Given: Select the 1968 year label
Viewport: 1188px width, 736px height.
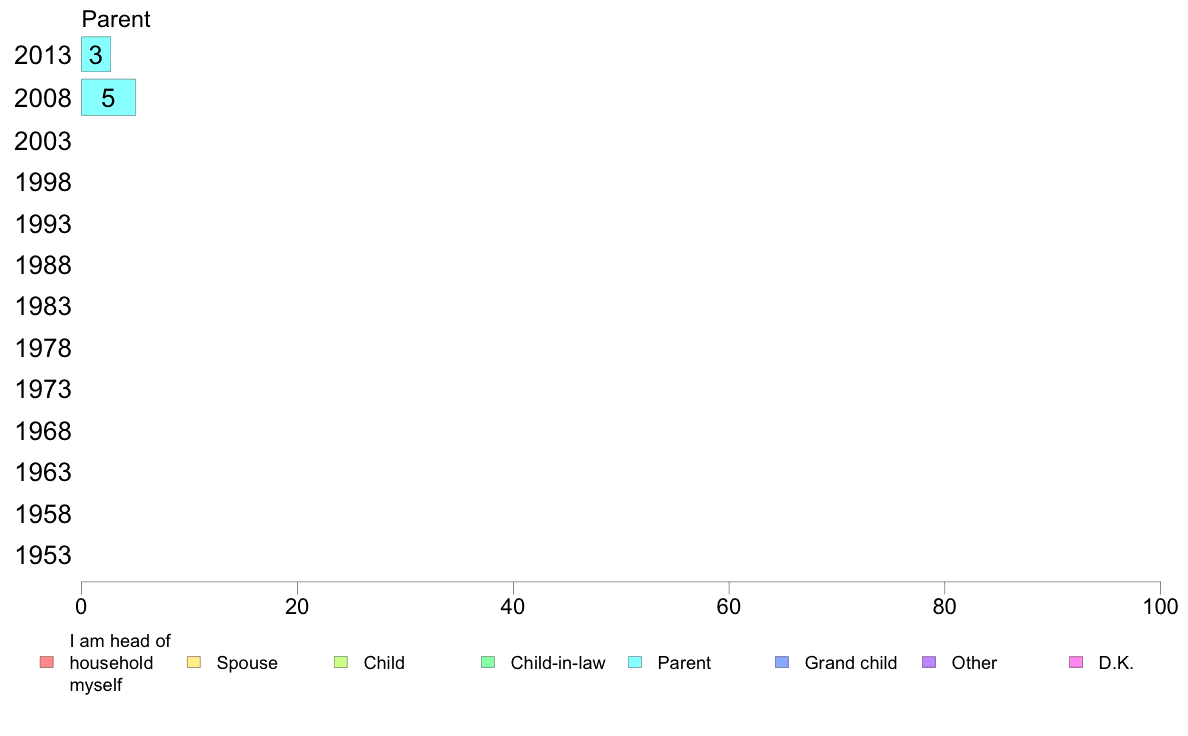Looking at the screenshot, I should tap(43, 431).
